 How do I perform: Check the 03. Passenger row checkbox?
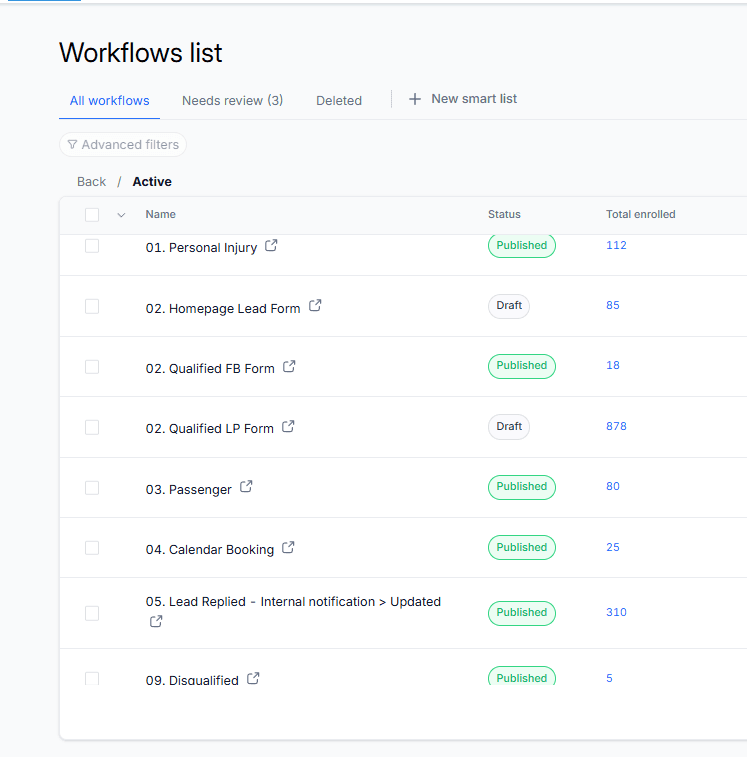(x=92, y=488)
